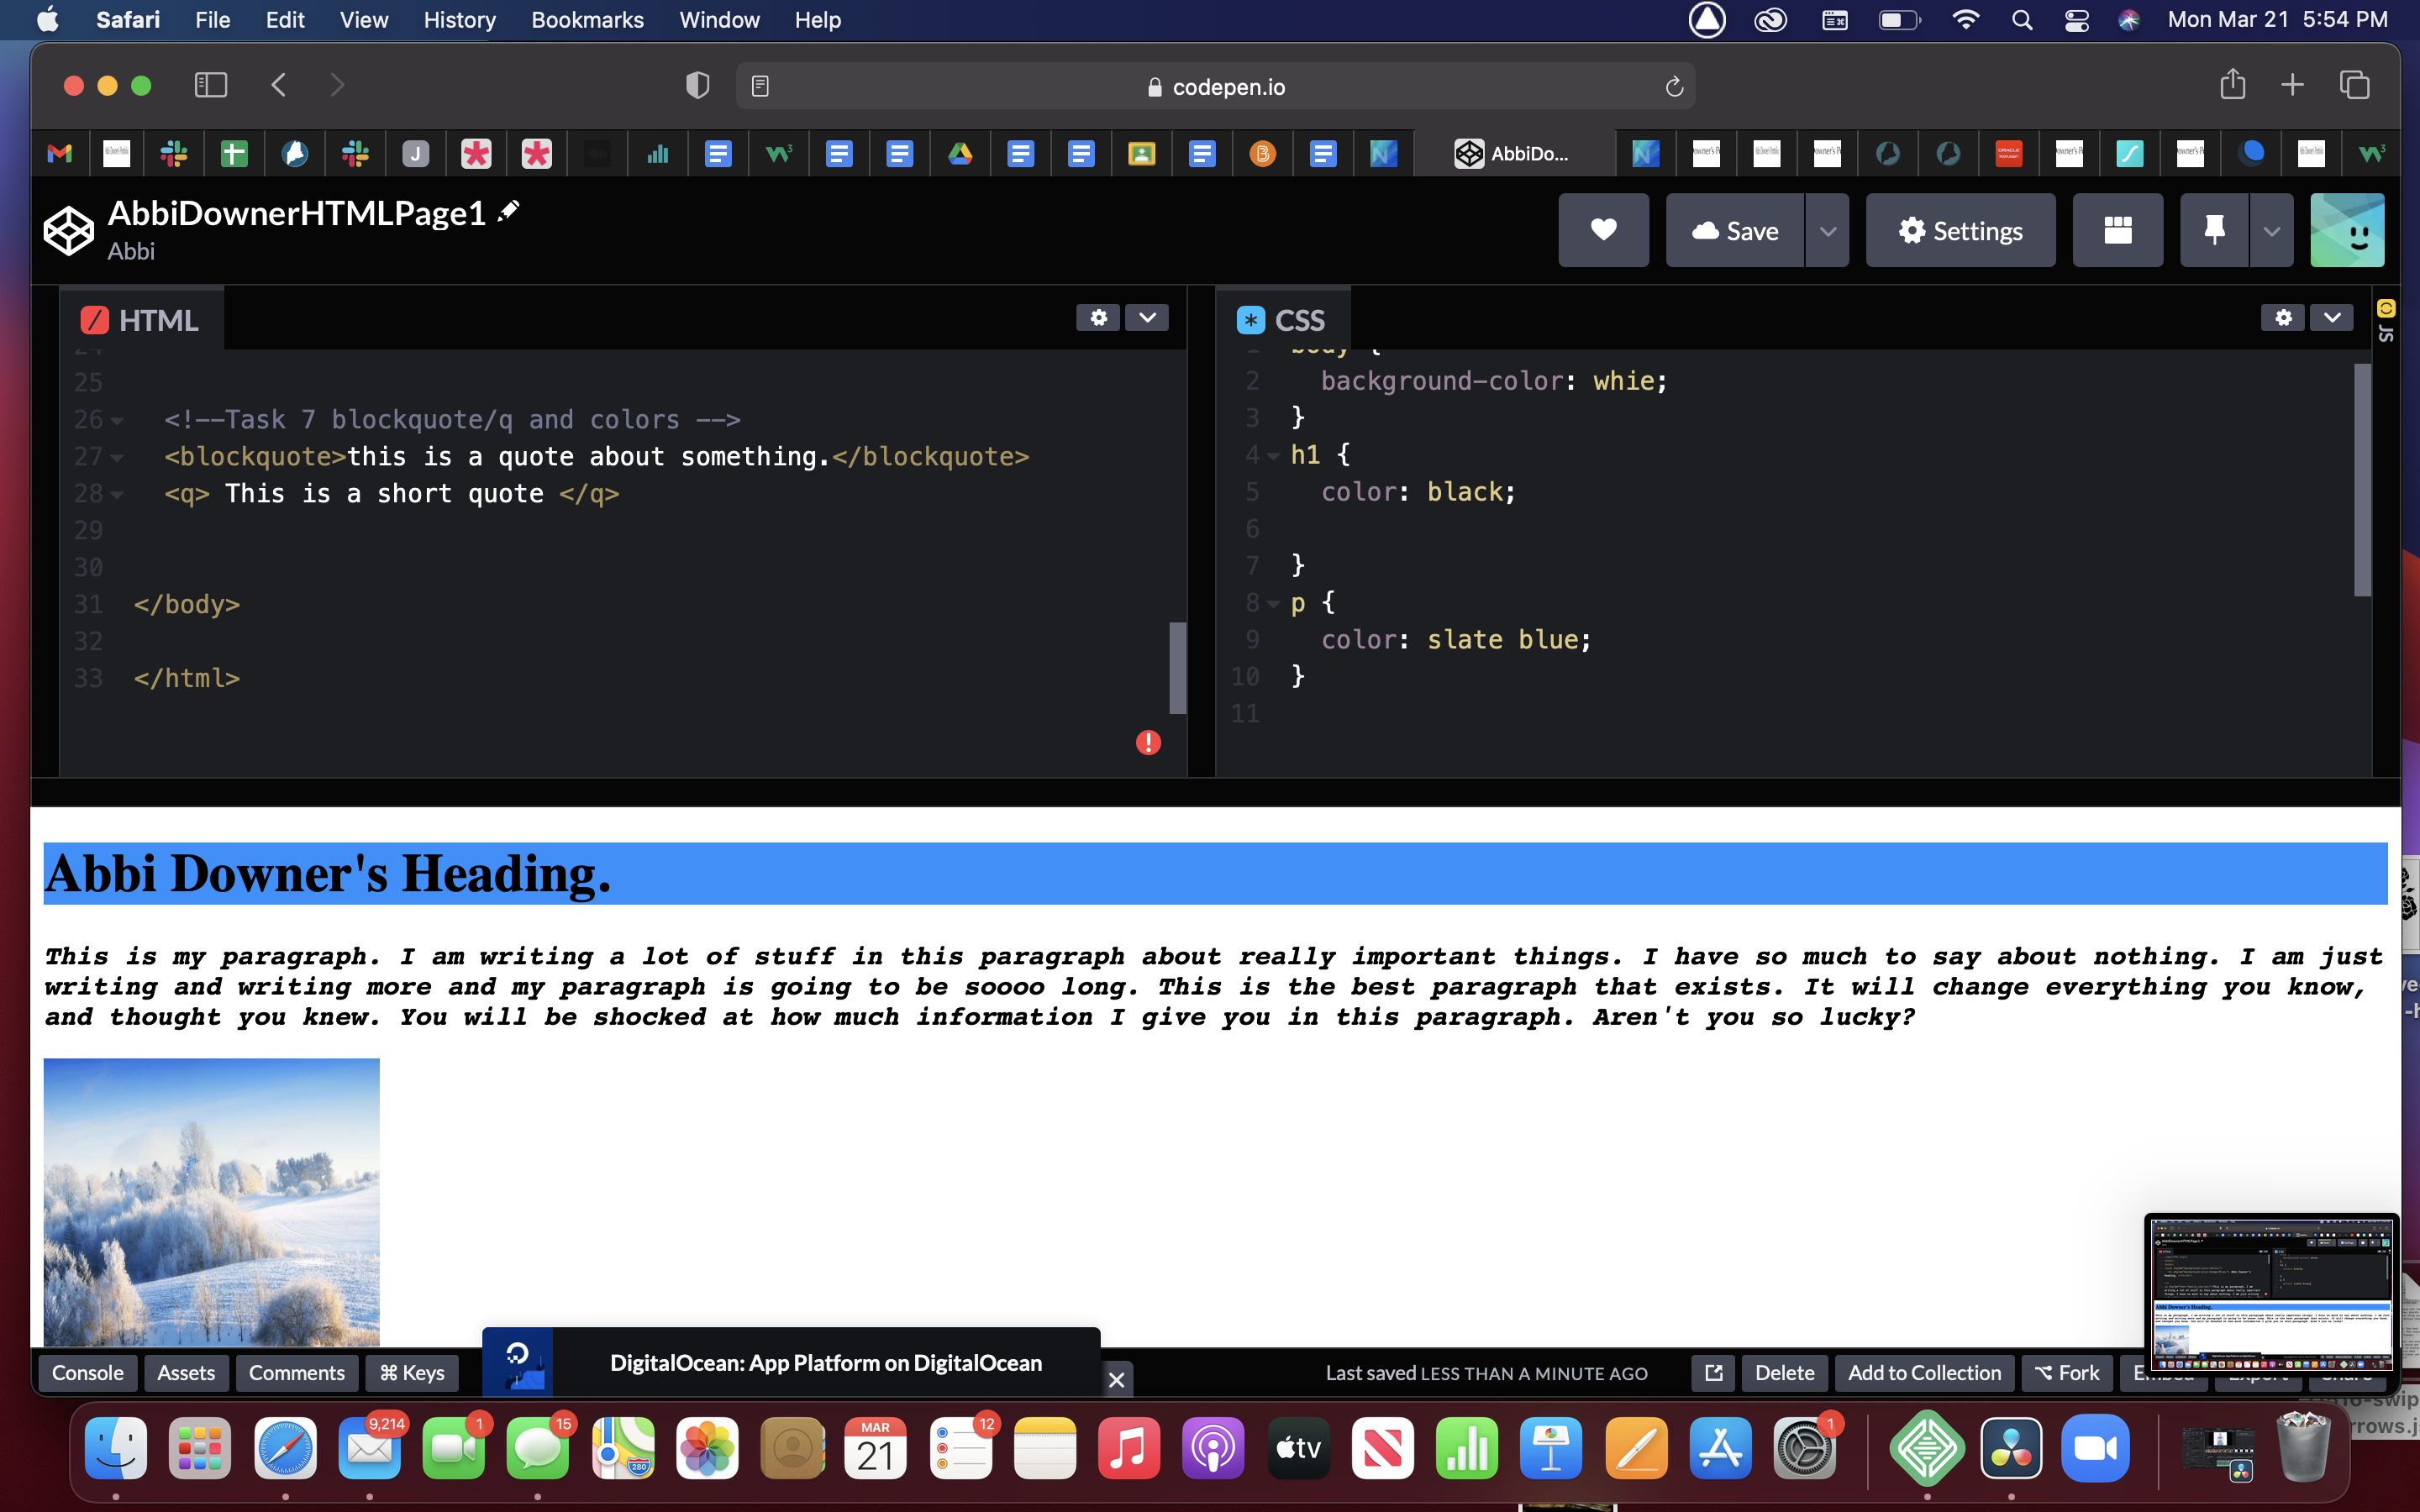
Task: Open the Bookmarks menu
Action: pos(587,20)
